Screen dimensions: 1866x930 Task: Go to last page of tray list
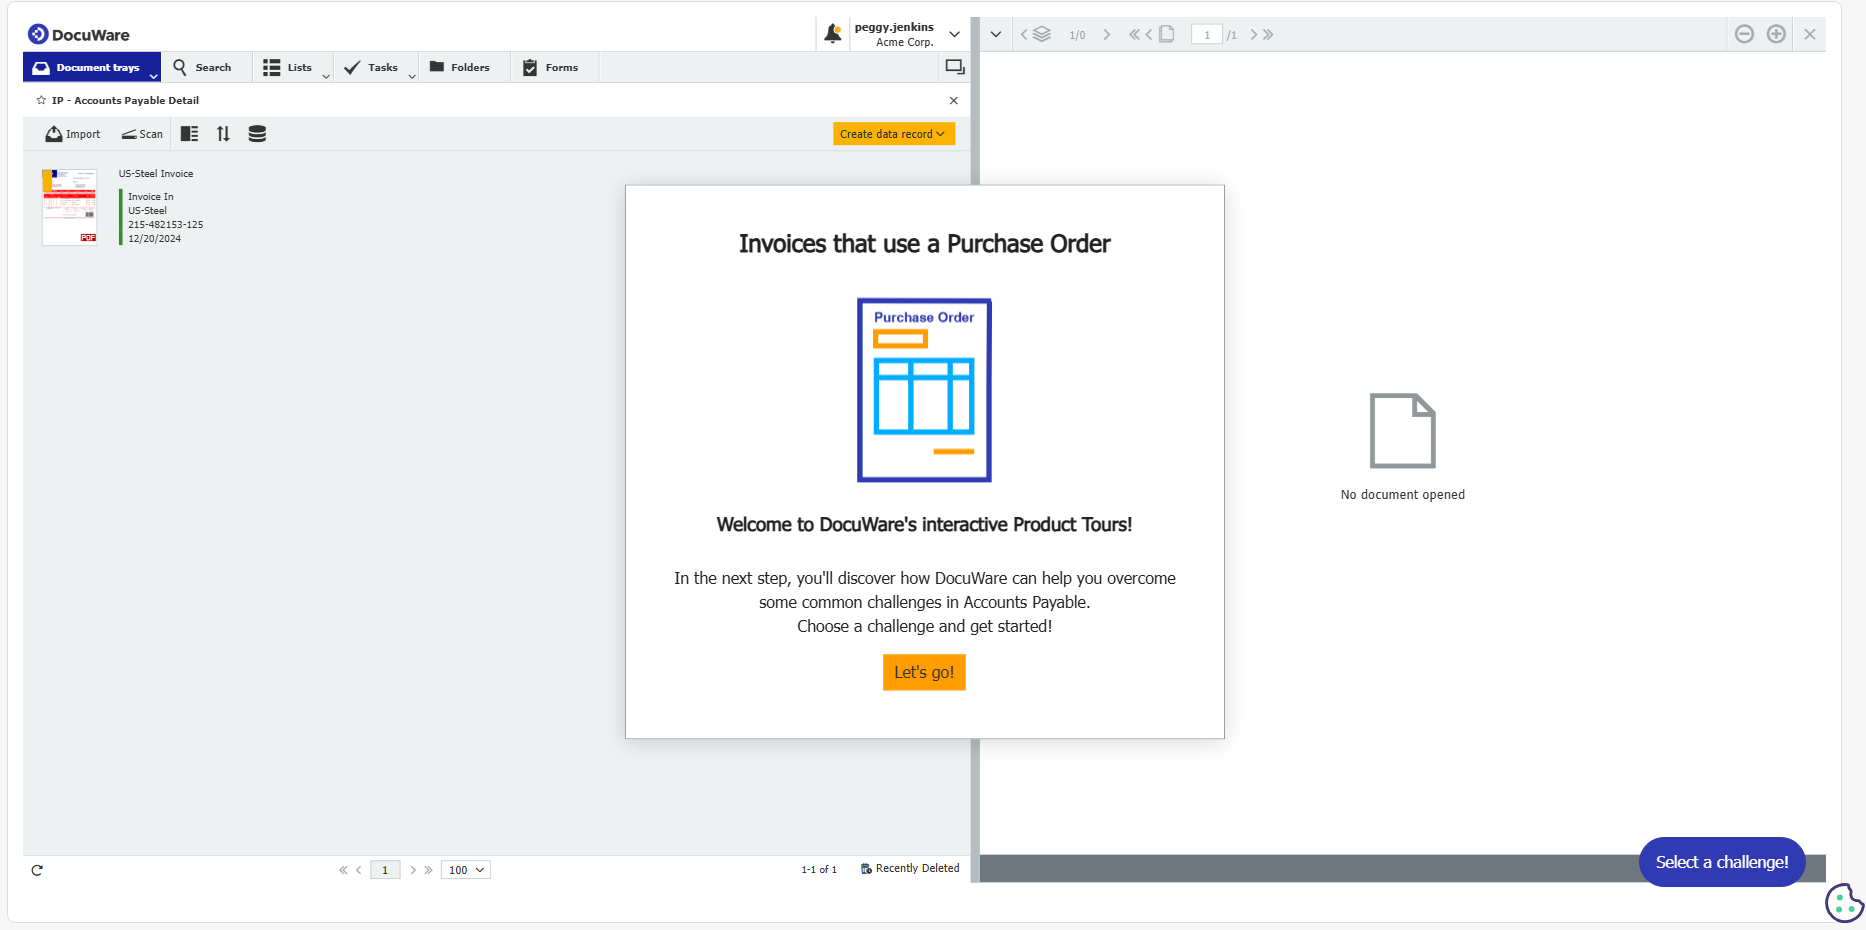coord(429,870)
